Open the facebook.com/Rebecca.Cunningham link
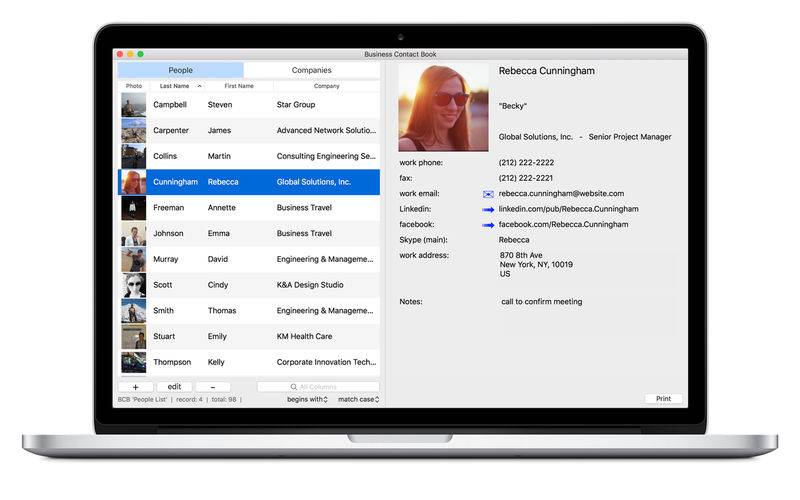Image resolution: width=800 pixels, height=500 pixels. (x=563, y=224)
